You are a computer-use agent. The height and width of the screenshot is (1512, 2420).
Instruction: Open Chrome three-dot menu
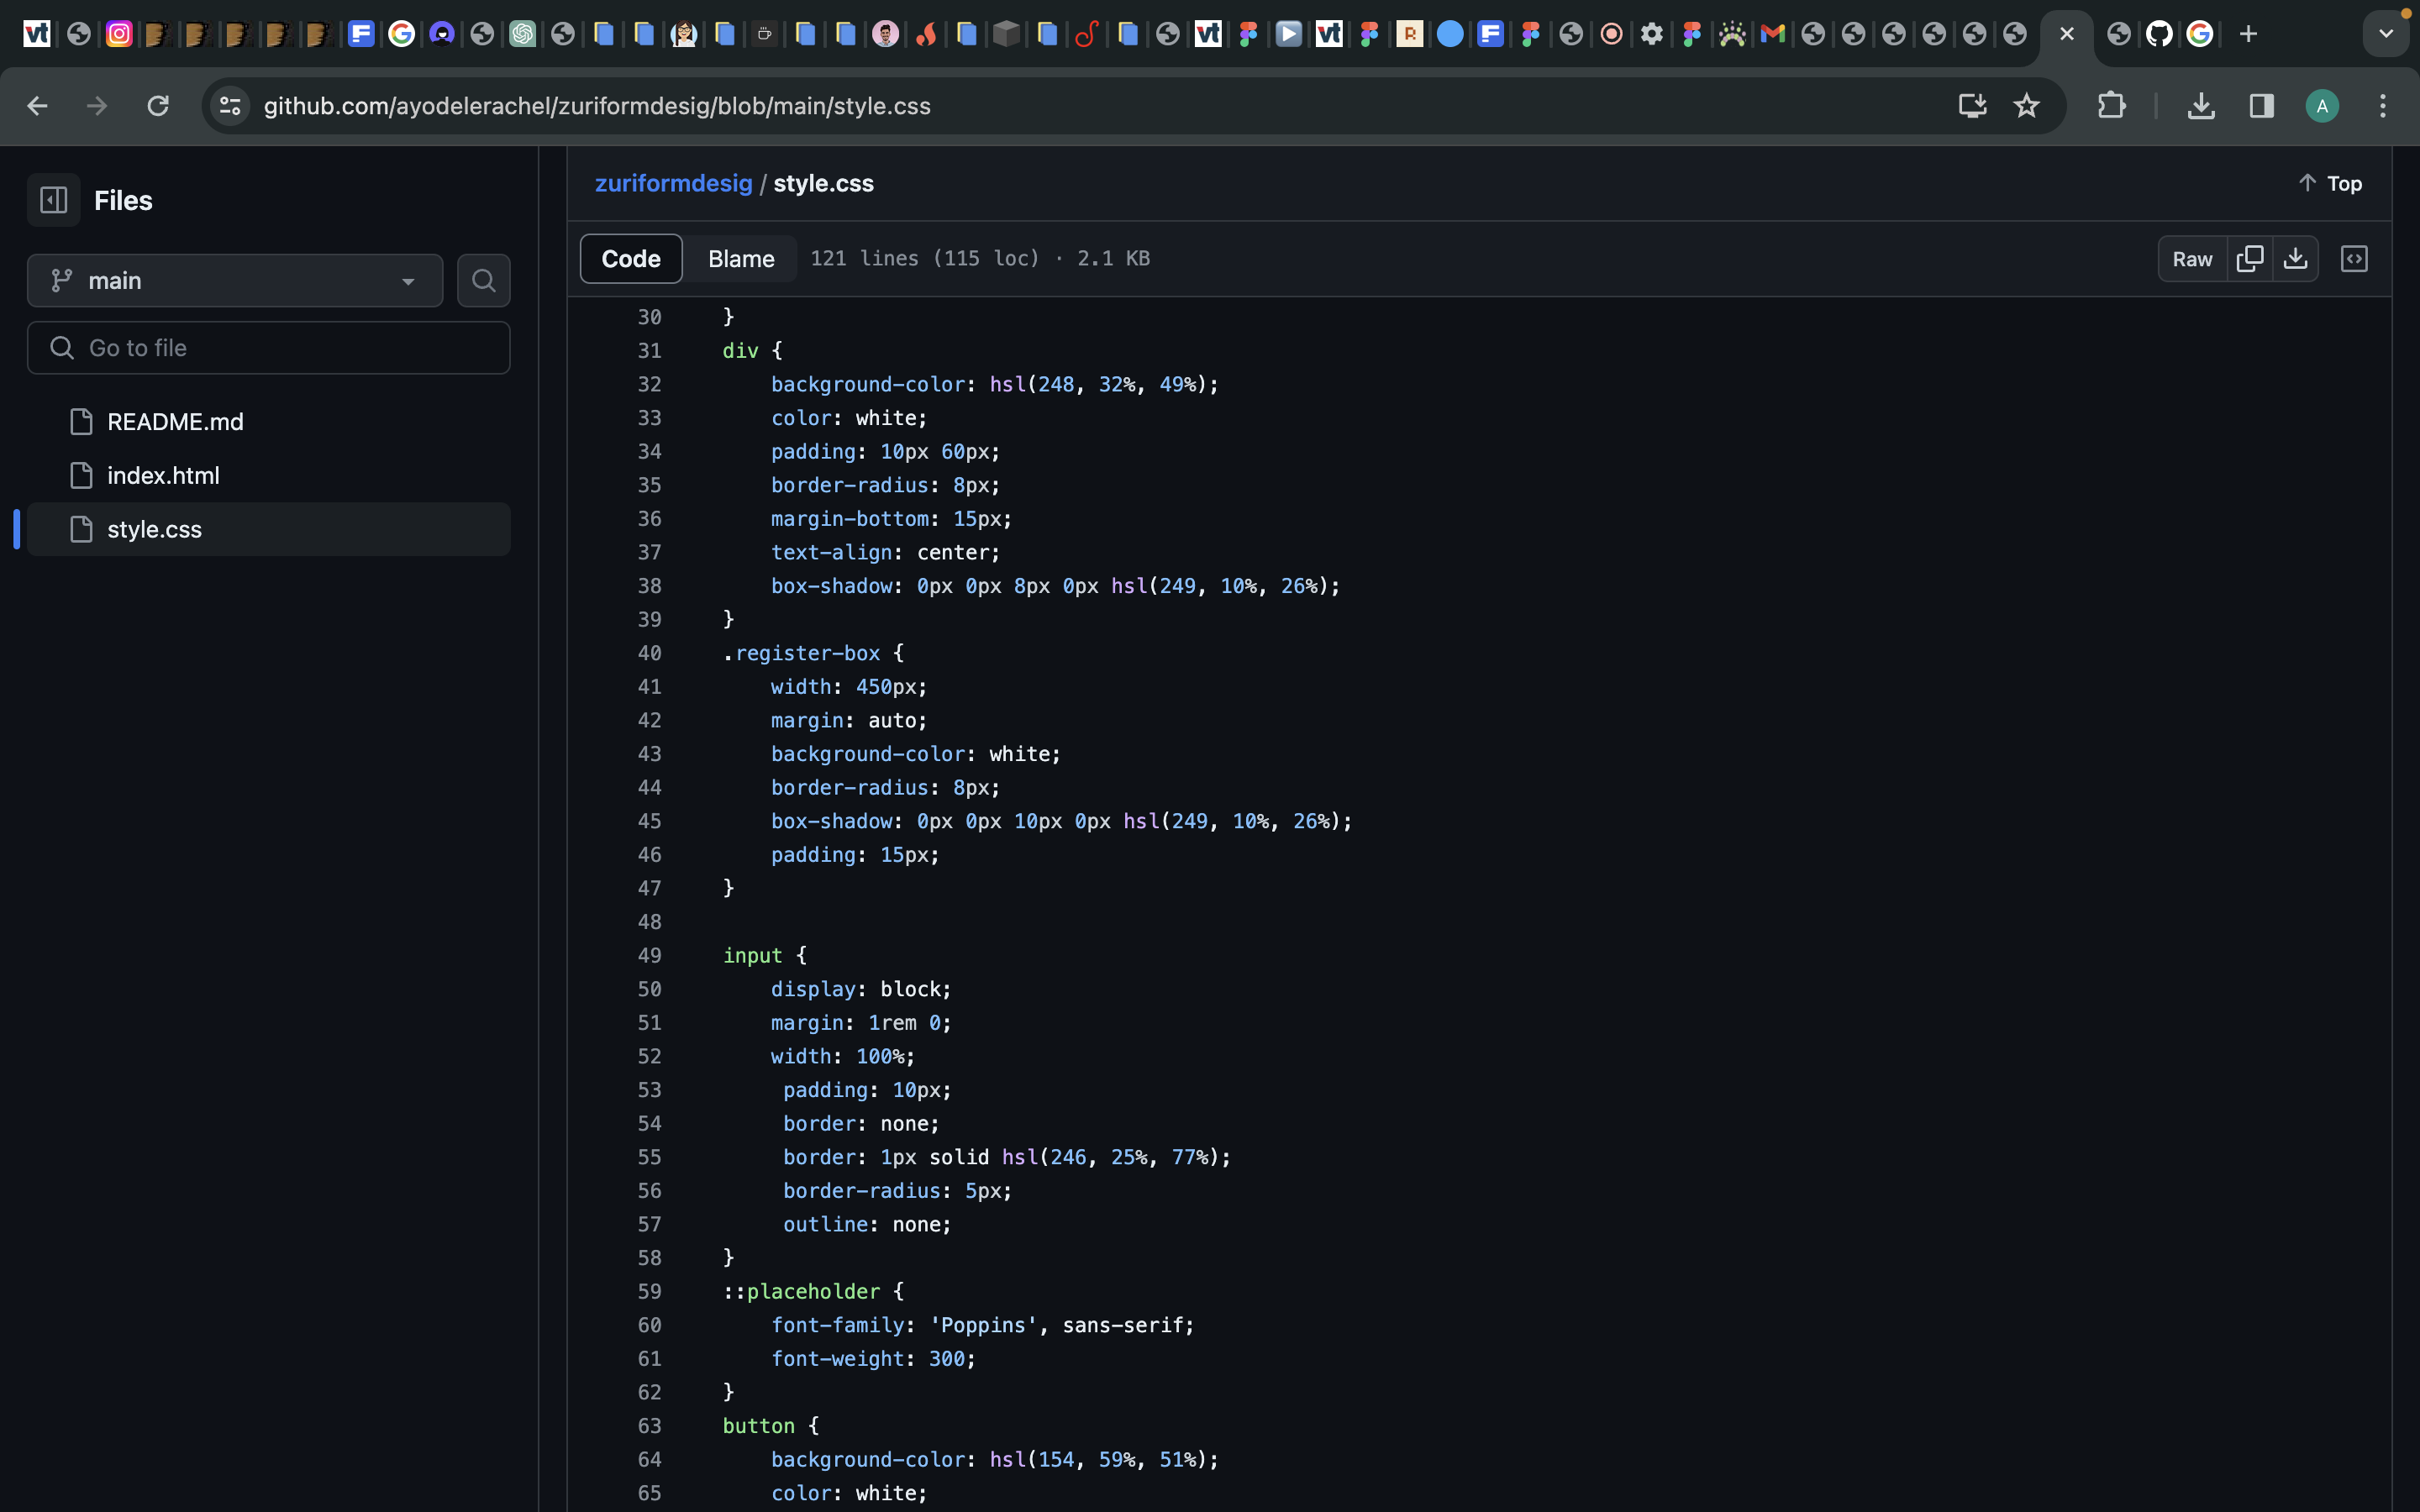(2383, 106)
